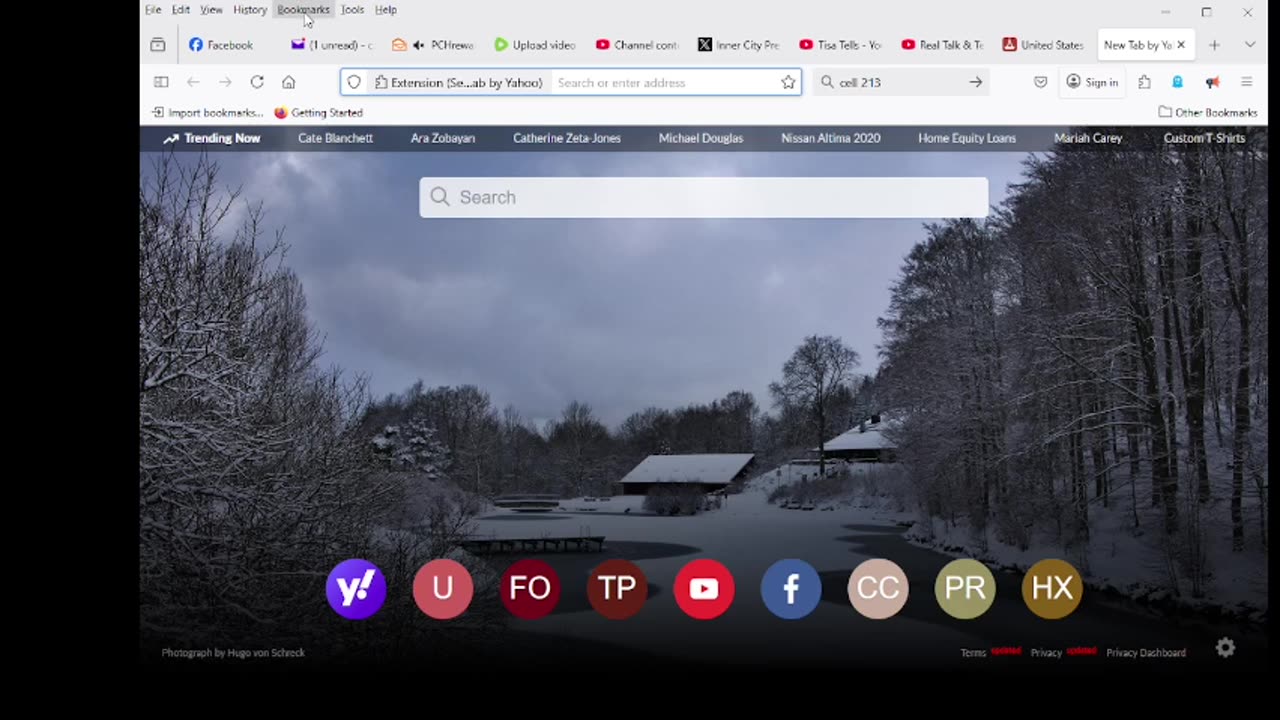This screenshot has height=720, width=1280.
Task: Open trending topic Ara Zobayan
Action: 443,138
